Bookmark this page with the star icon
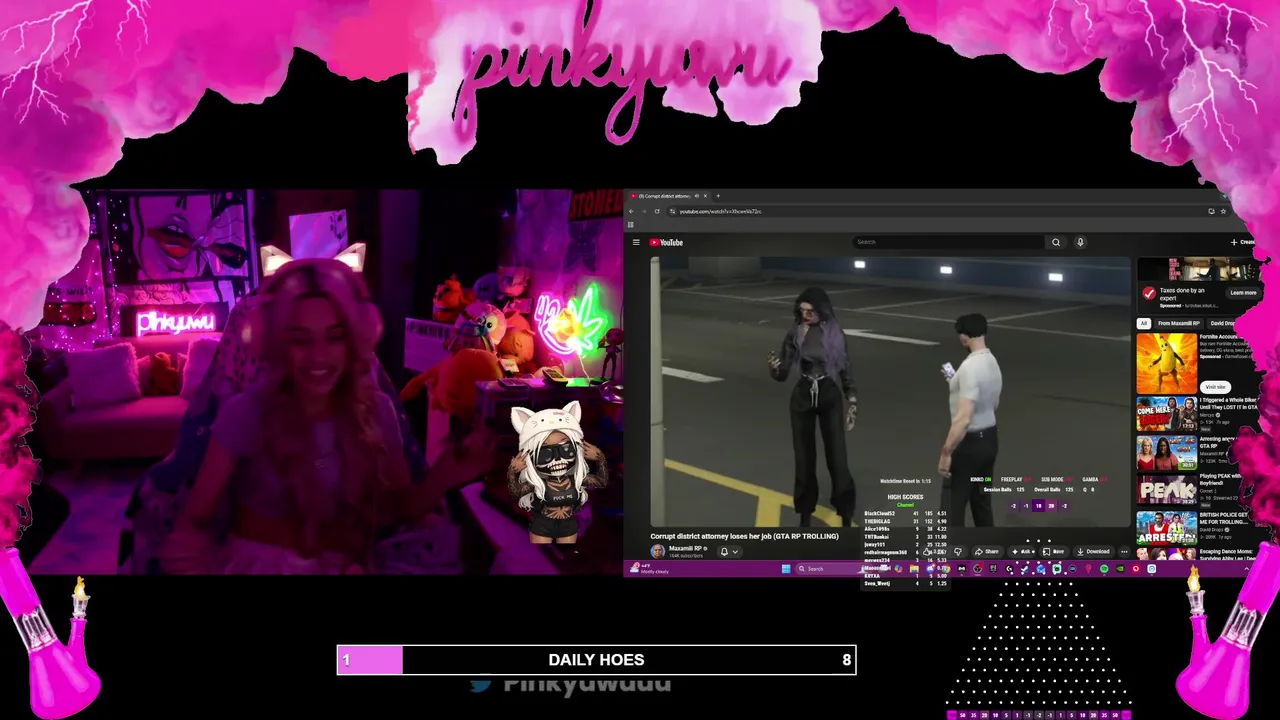The height and width of the screenshot is (720, 1280). point(1223,211)
